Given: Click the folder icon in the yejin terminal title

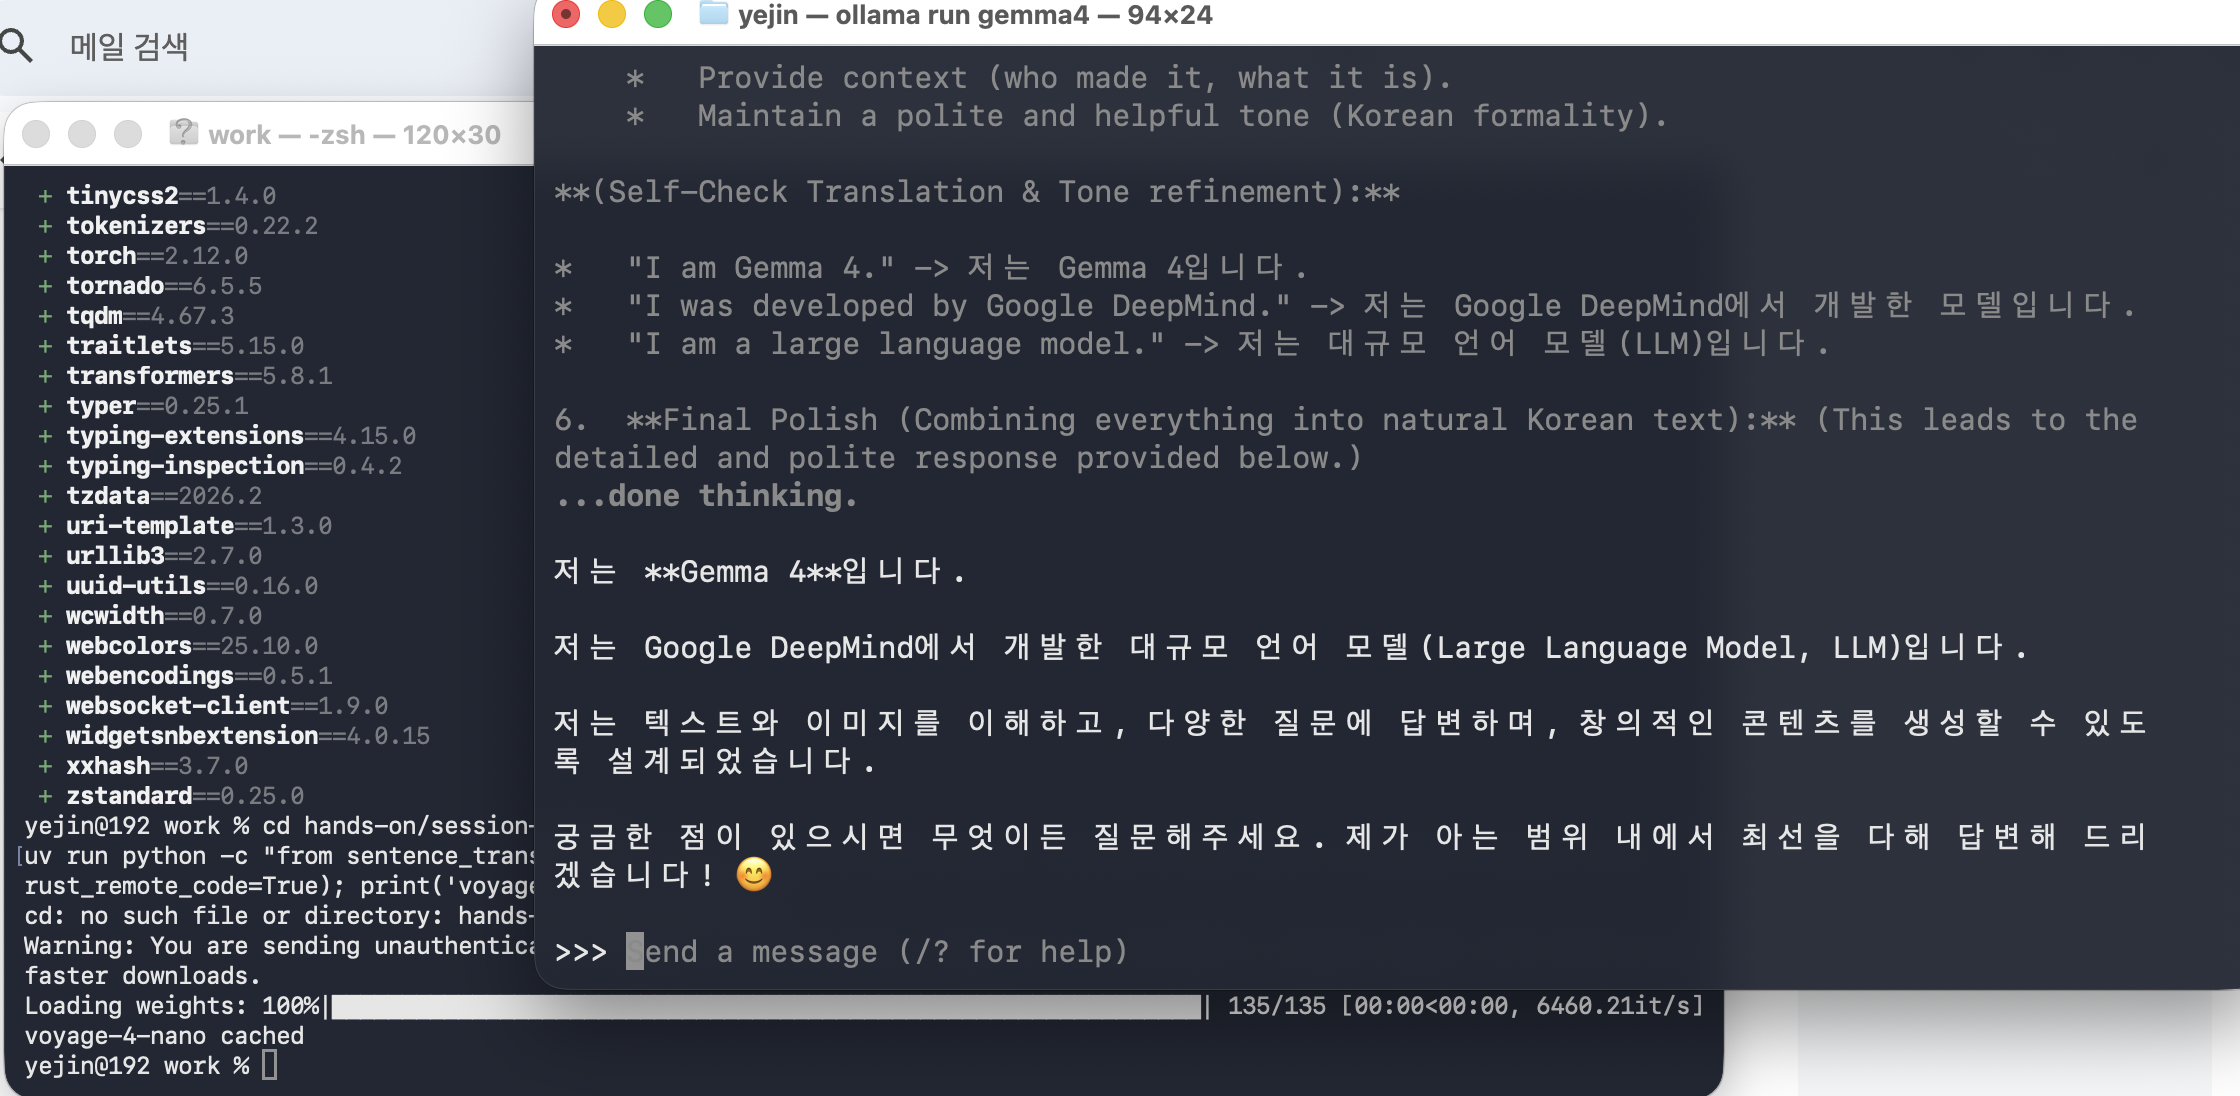Looking at the screenshot, I should pyautogui.click(x=713, y=14).
